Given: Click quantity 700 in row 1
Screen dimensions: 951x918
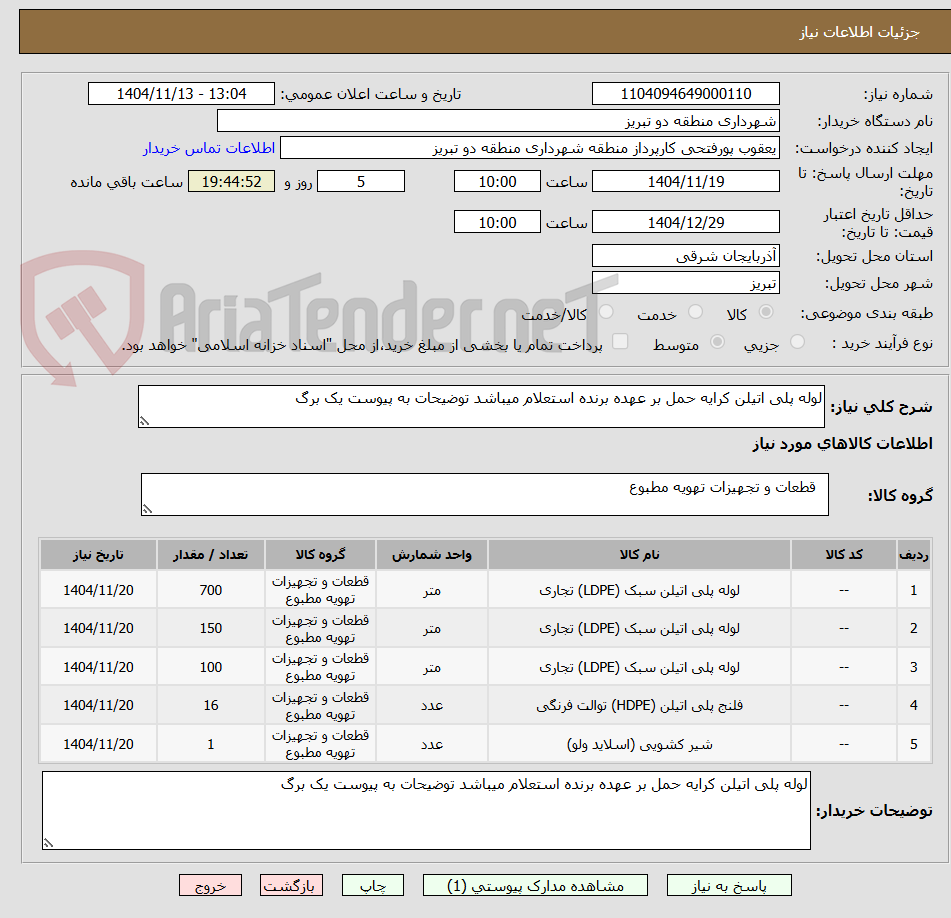Looking at the screenshot, I should click(210, 590).
